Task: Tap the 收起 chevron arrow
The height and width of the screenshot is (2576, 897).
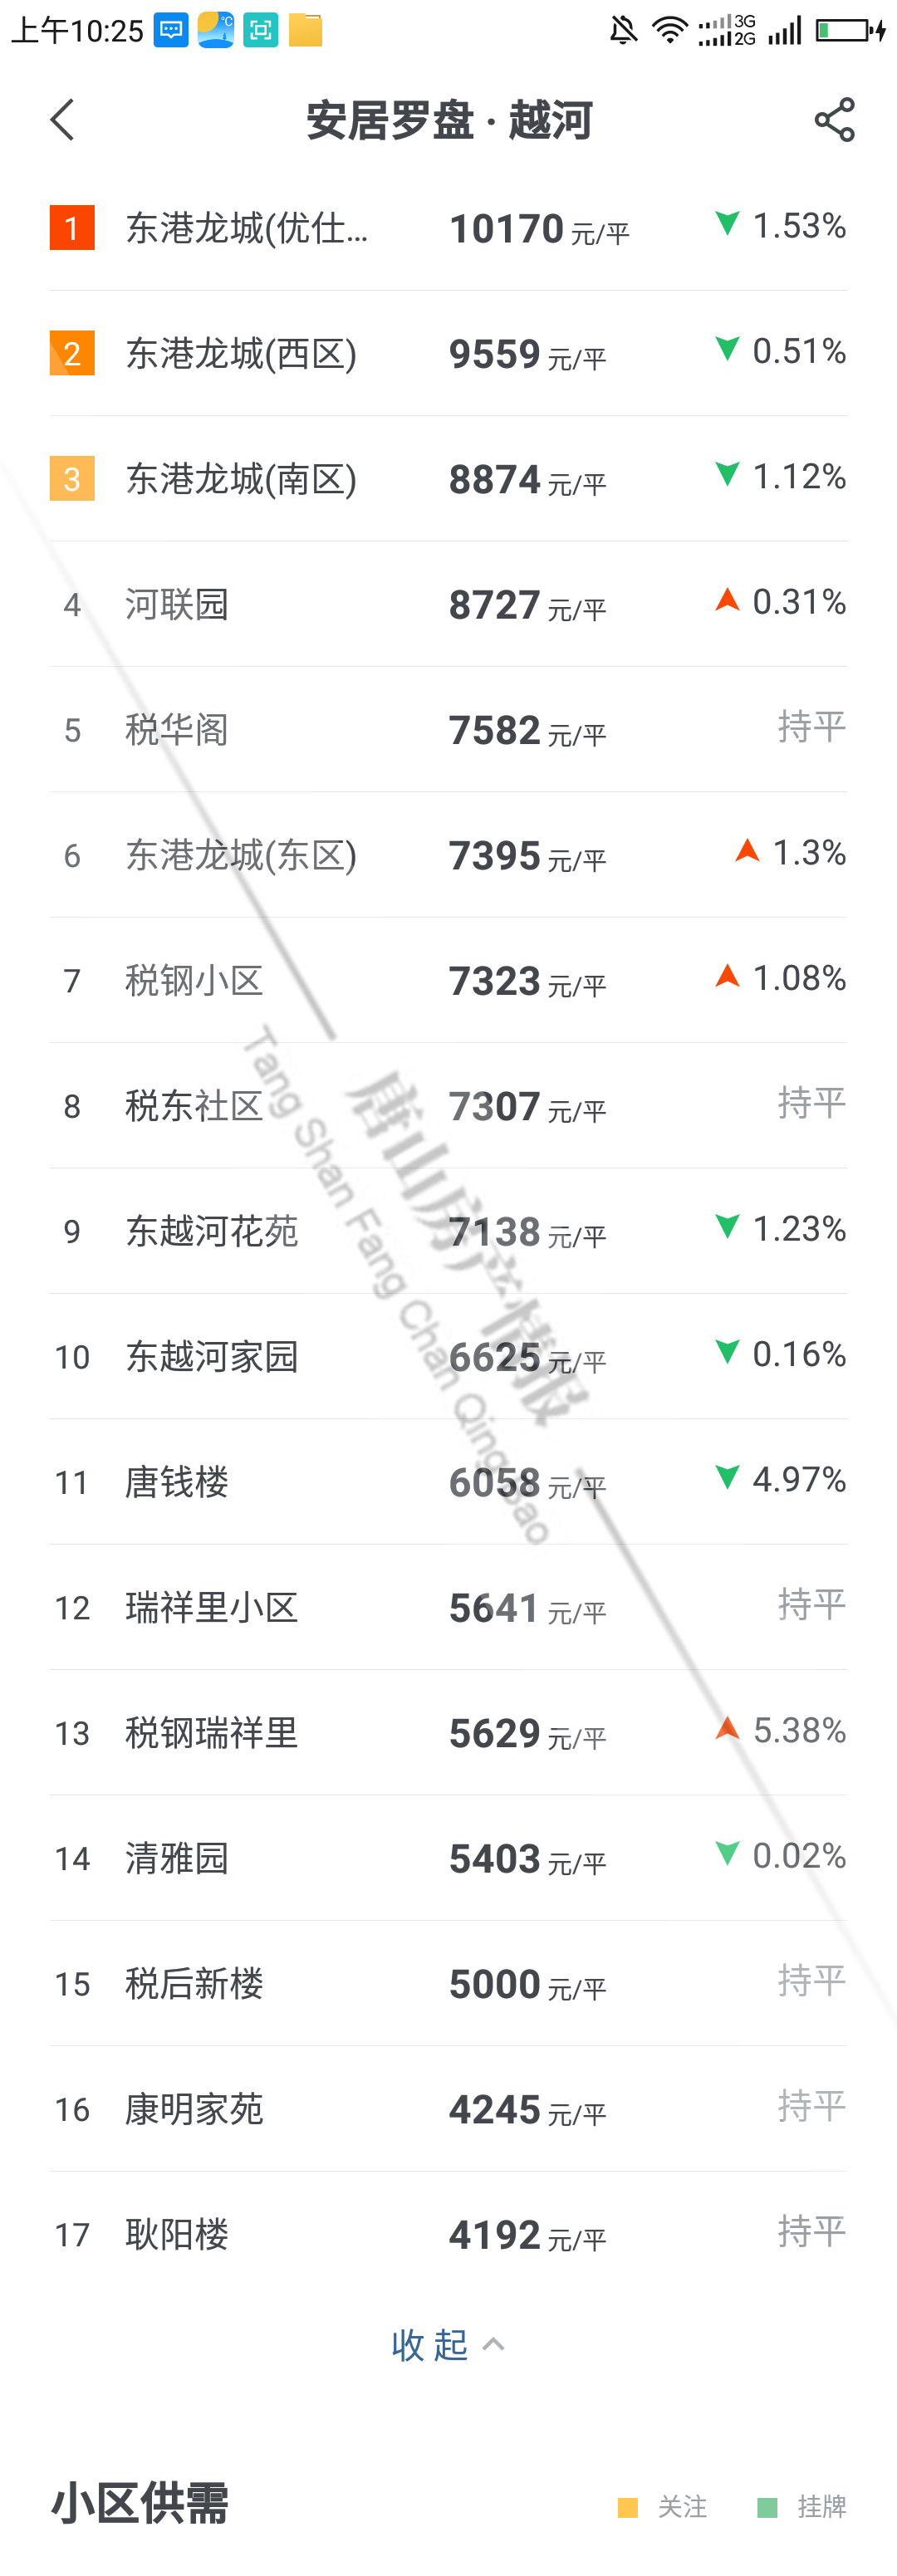Action: [494, 2344]
